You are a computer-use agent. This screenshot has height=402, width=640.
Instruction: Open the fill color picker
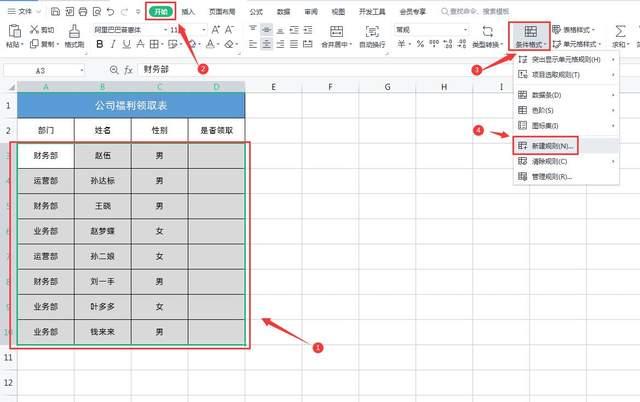[194, 44]
